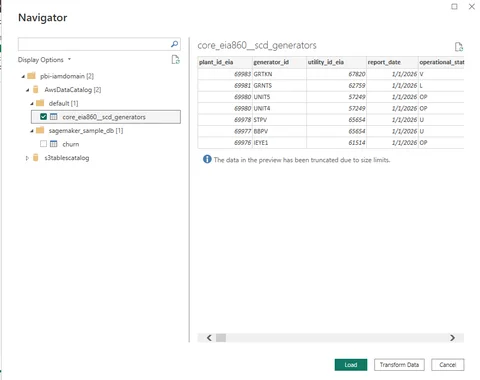Click the Load button
The image size is (480, 380).
pos(351,365)
